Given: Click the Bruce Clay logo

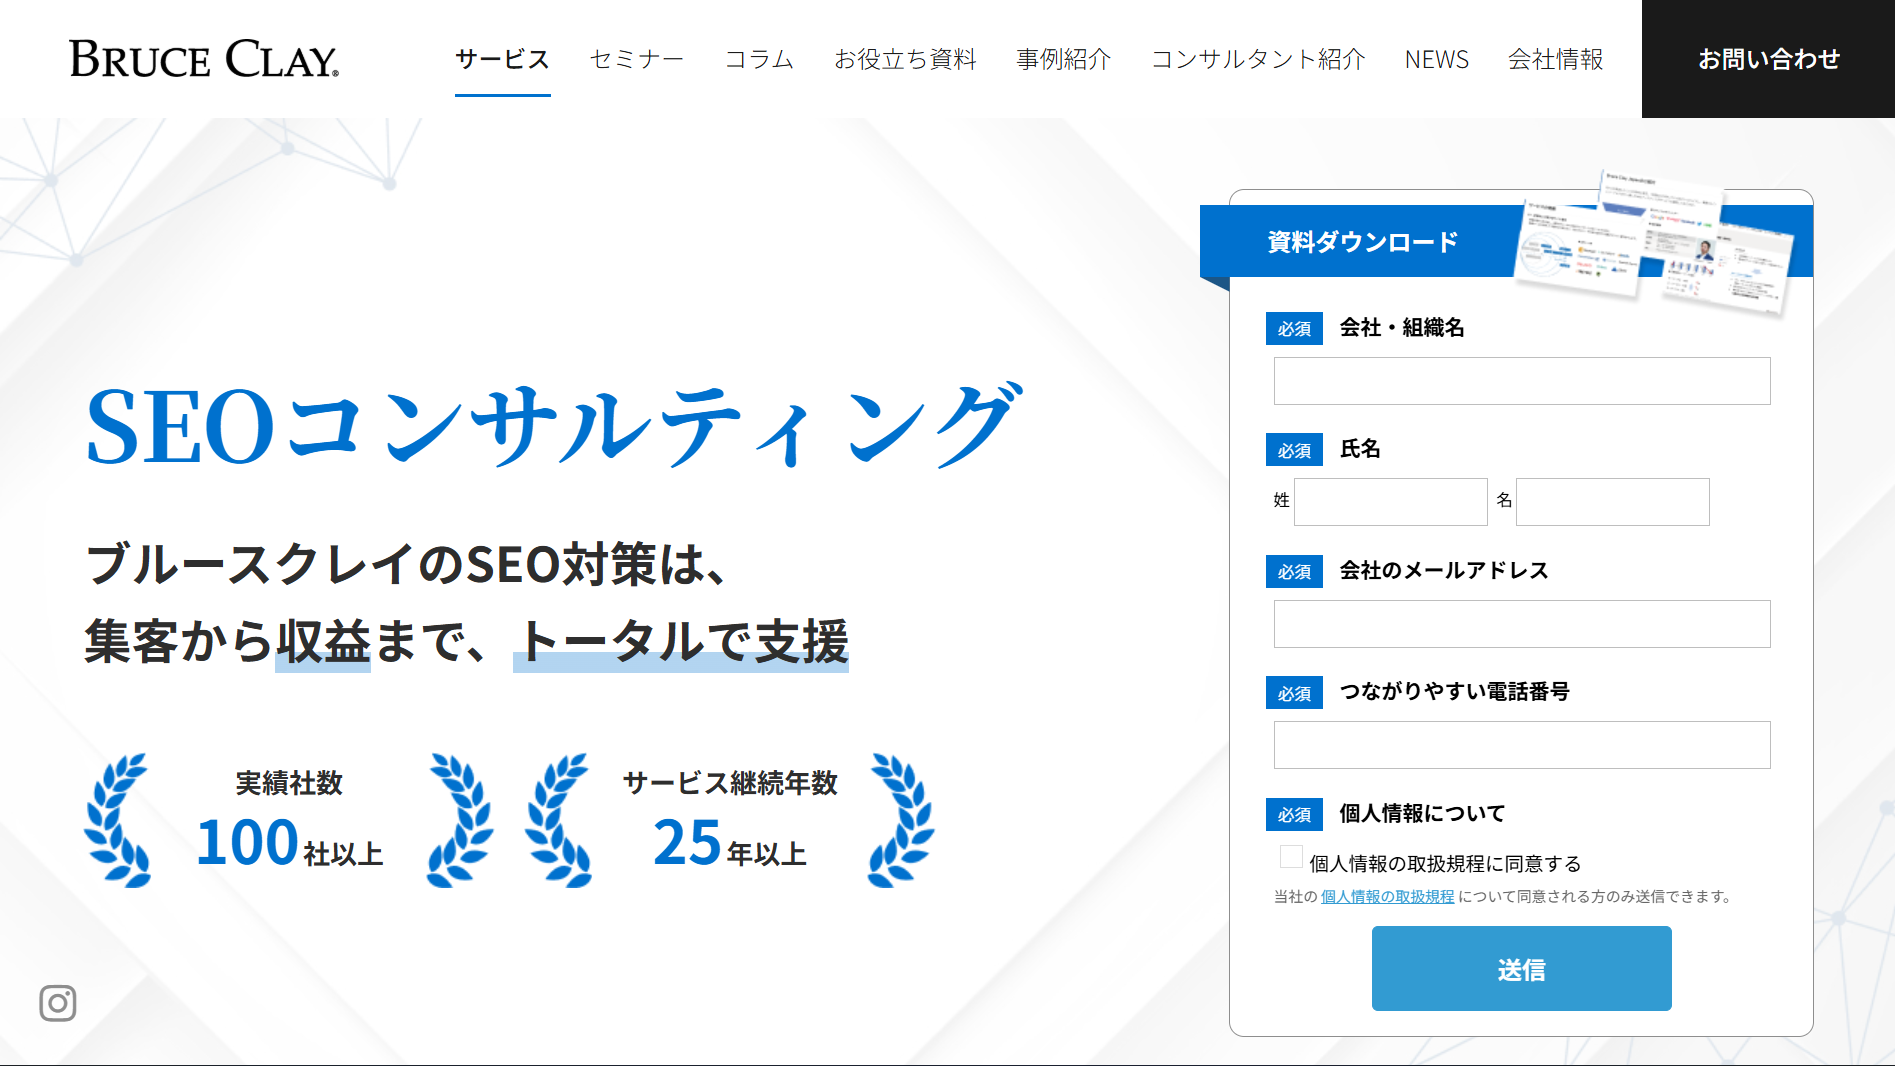Looking at the screenshot, I should tap(204, 59).
